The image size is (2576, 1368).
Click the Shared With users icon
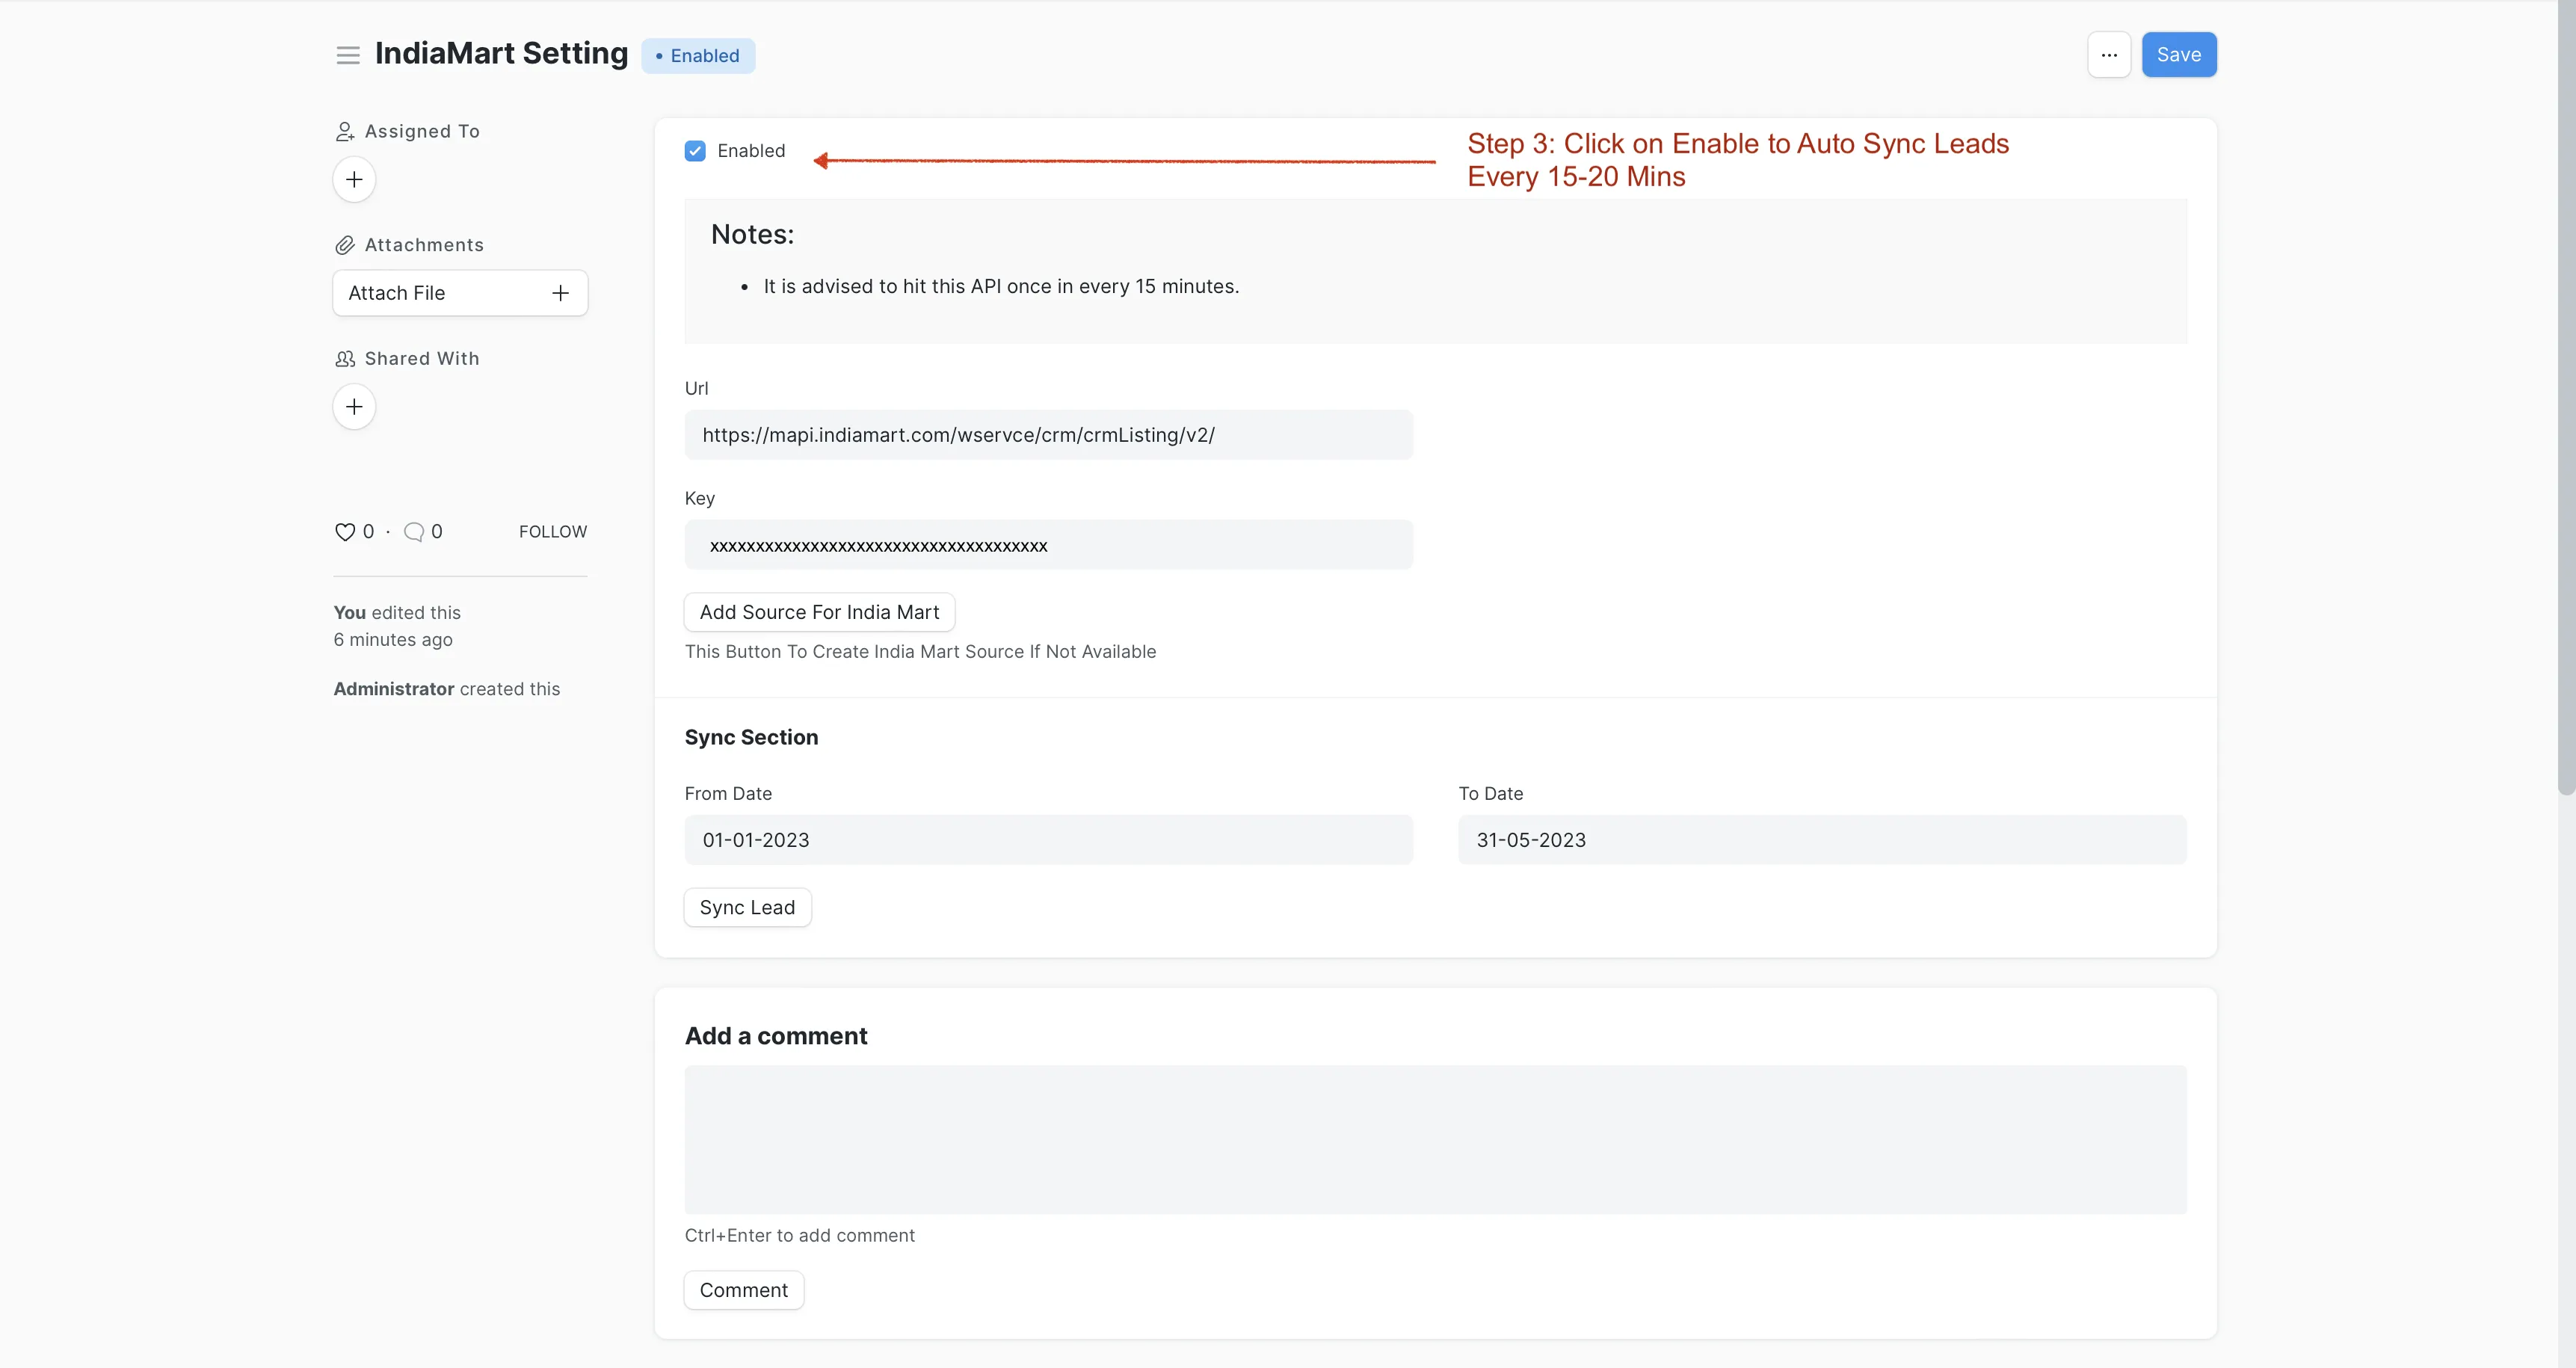point(345,359)
